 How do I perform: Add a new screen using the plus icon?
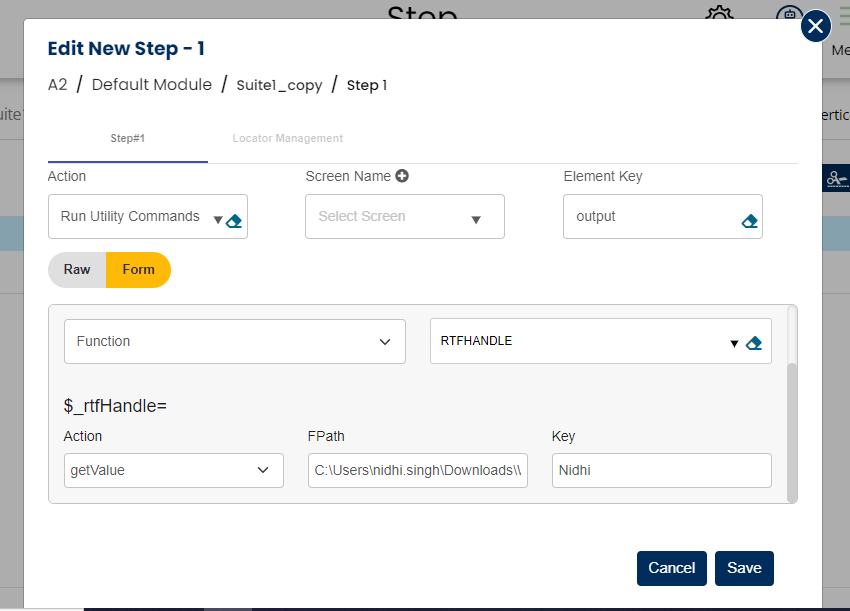(402, 176)
